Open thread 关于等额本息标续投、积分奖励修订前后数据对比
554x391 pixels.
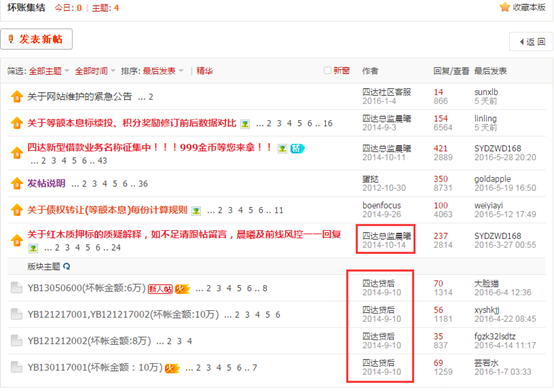point(132,123)
